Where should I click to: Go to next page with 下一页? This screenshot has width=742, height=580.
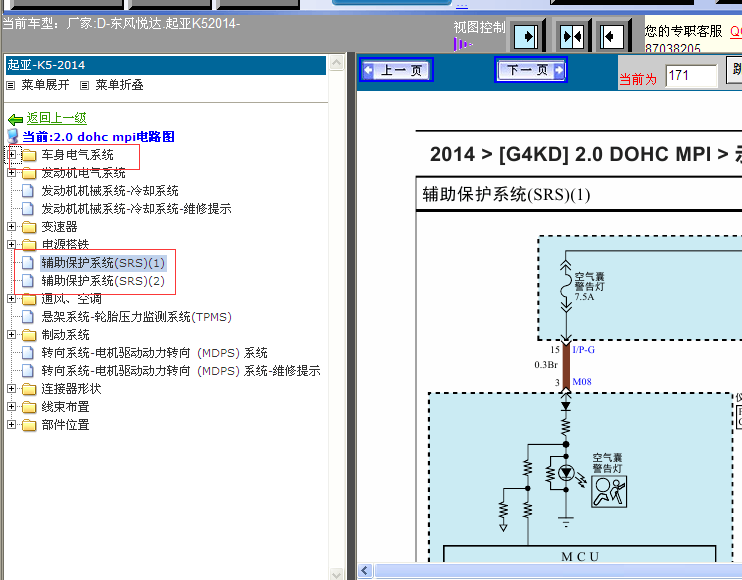tap(530, 70)
